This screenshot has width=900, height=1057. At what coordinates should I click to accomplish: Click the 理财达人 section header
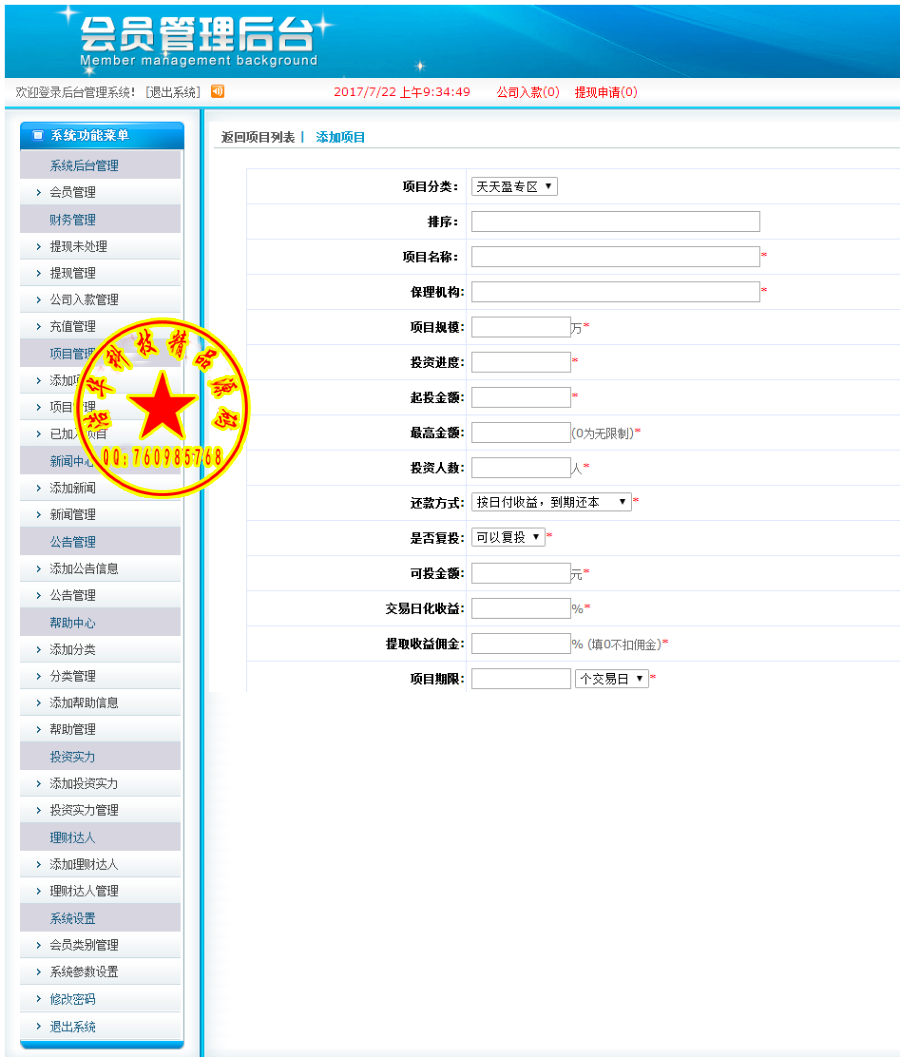coord(73,838)
